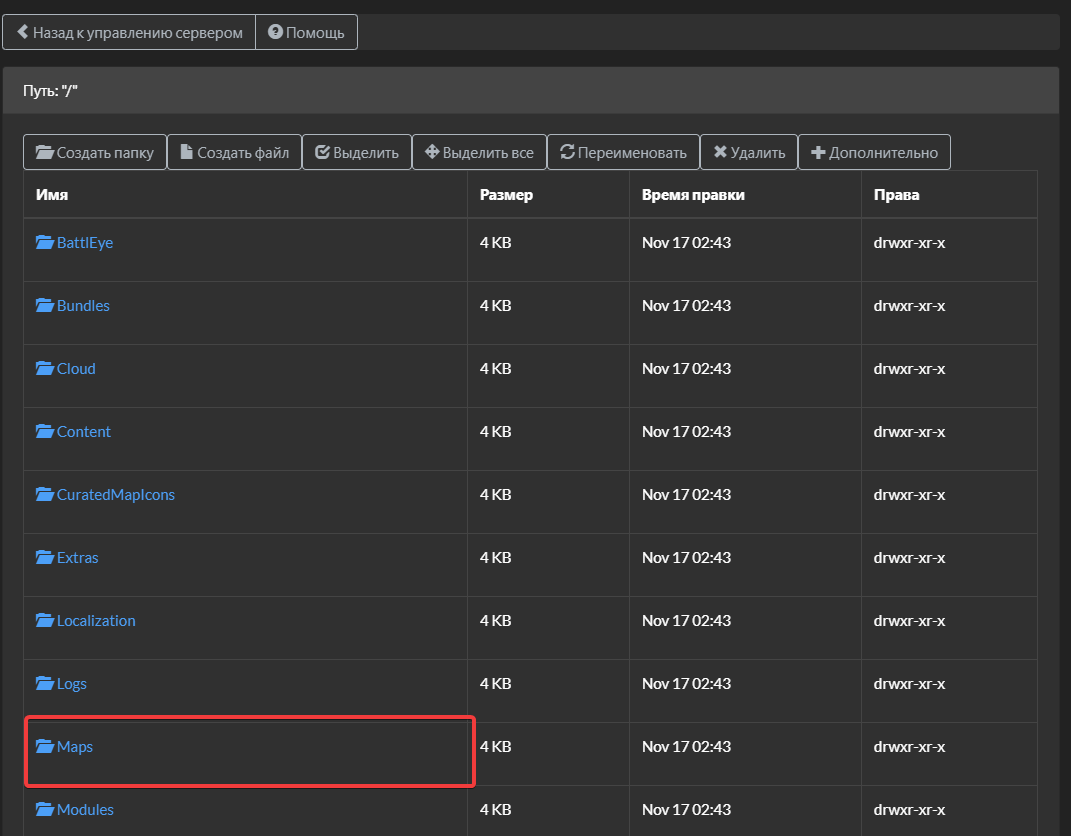Open the Maps folder link
The height and width of the screenshot is (836, 1071).
[x=74, y=747]
